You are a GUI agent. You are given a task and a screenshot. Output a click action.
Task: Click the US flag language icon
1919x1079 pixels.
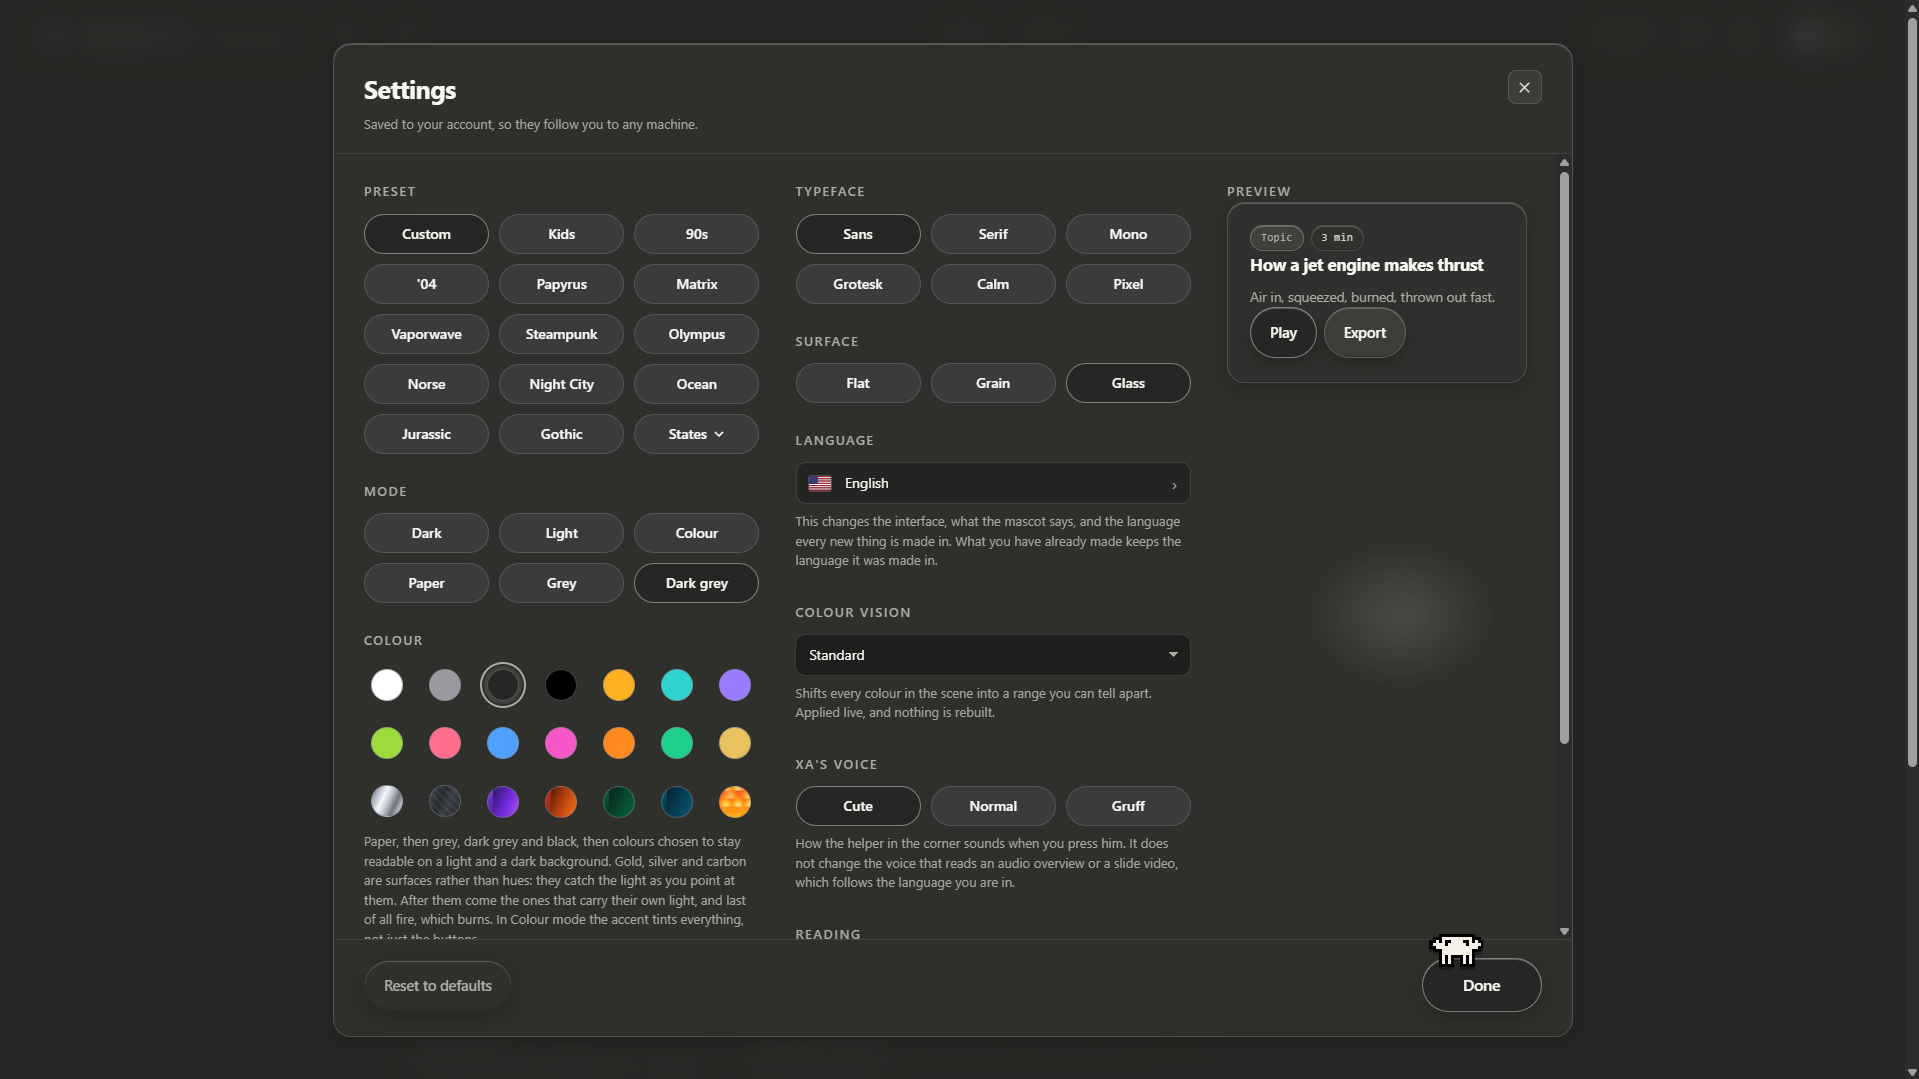point(820,483)
